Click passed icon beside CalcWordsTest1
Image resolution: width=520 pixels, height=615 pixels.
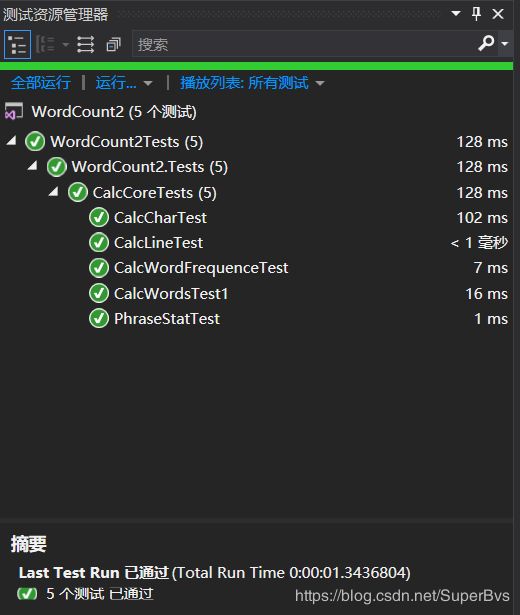click(99, 294)
